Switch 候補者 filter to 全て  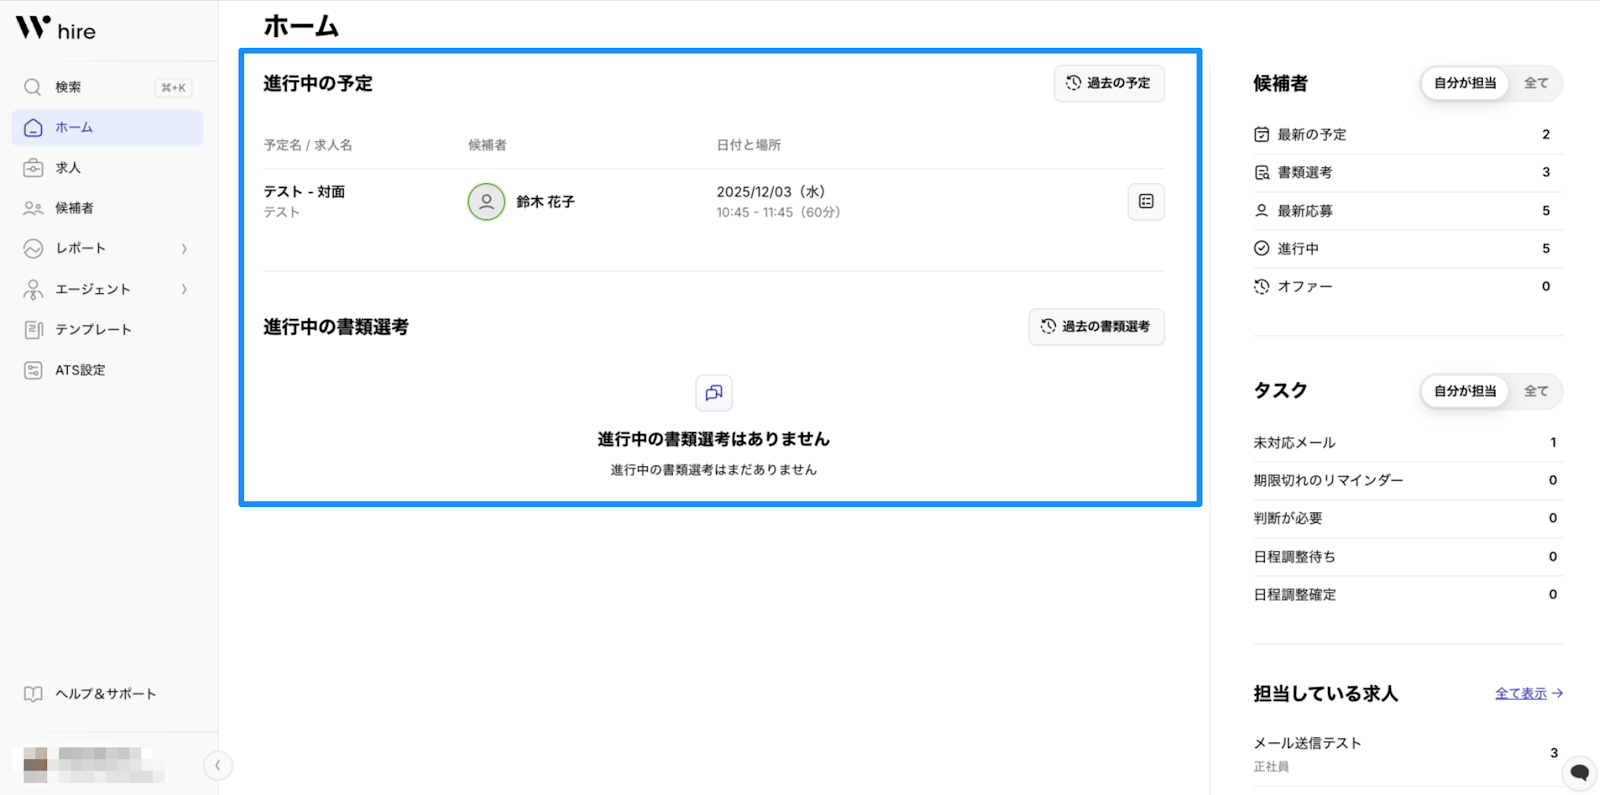coord(1535,83)
